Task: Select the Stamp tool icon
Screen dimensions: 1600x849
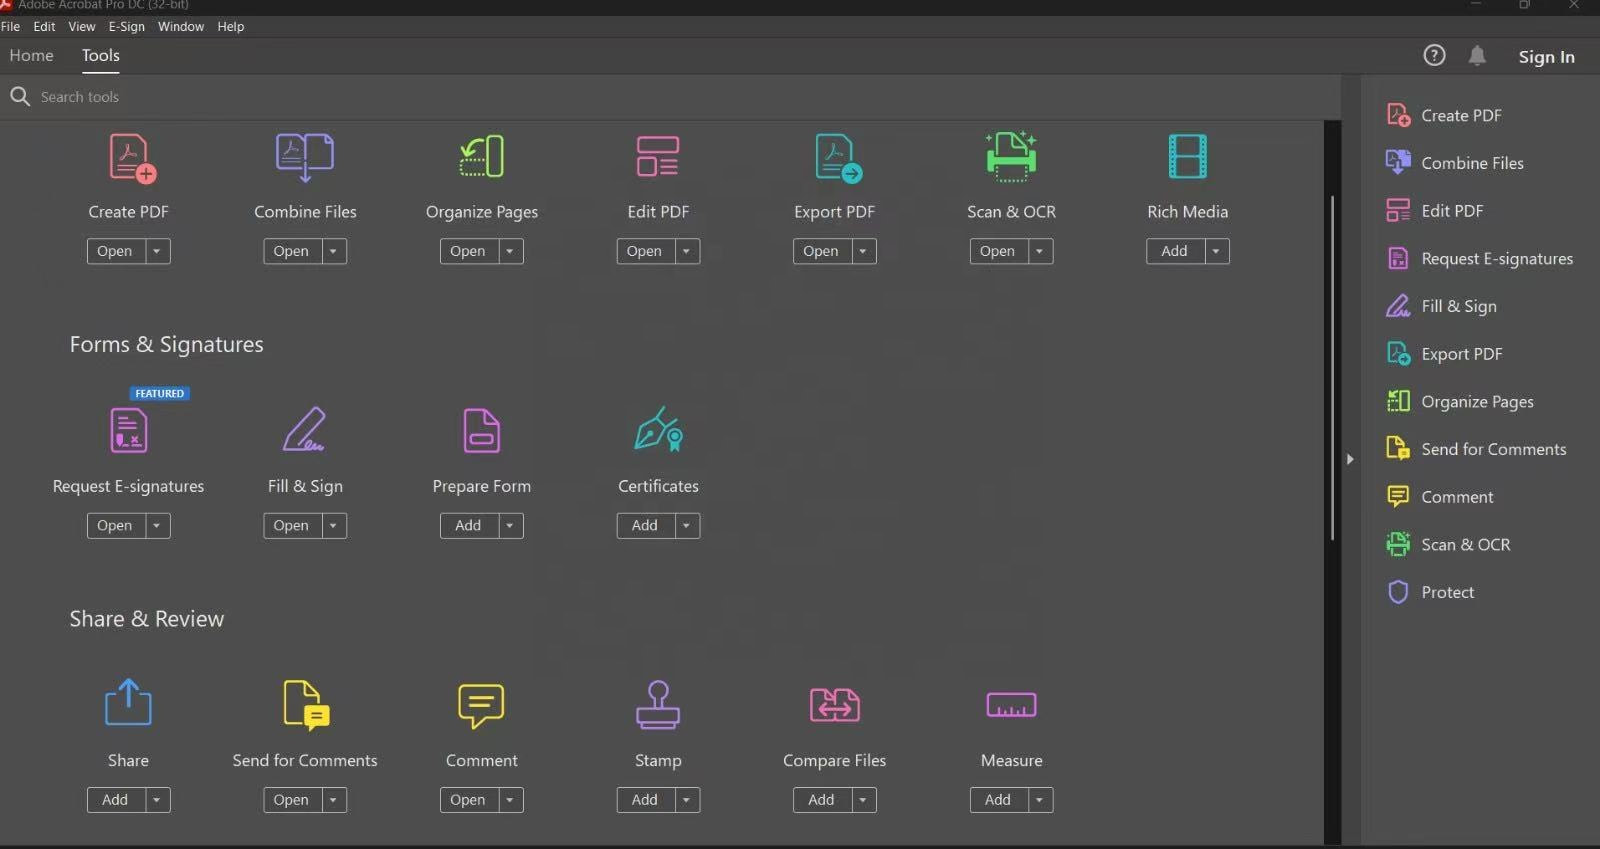Action: click(658, 704)
